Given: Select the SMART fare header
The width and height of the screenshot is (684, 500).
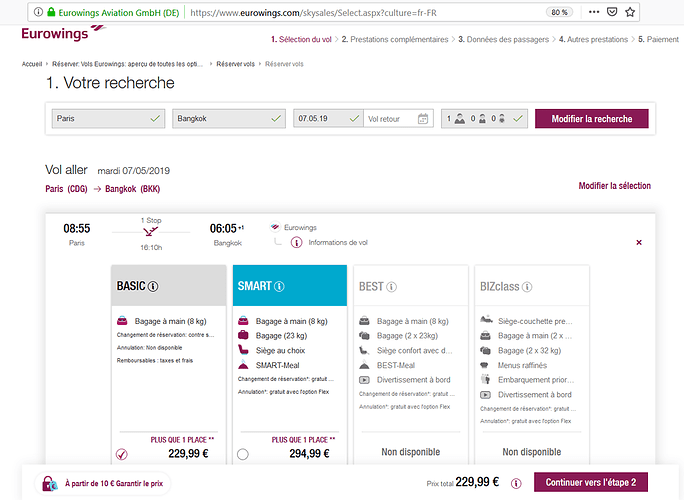Looking at the screenshot, I should (290, 285).
